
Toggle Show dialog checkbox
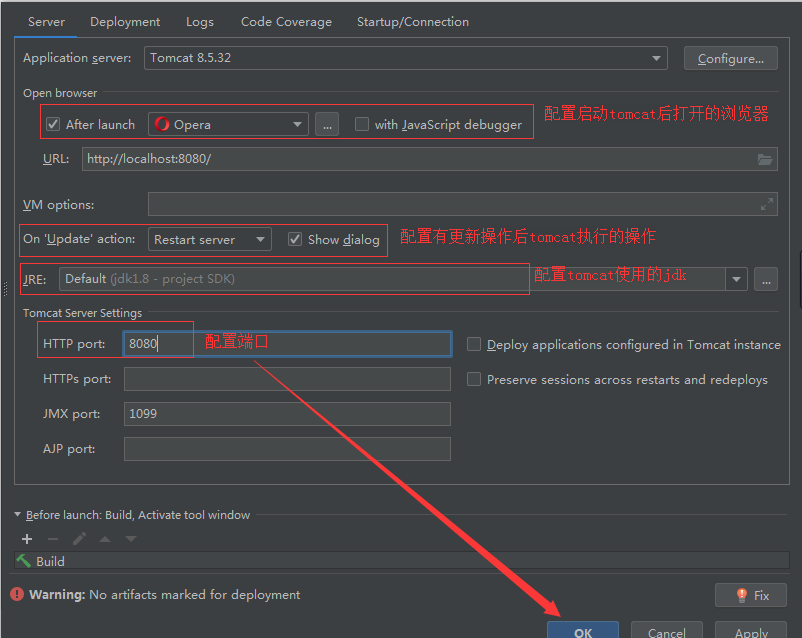coord(295,239)
